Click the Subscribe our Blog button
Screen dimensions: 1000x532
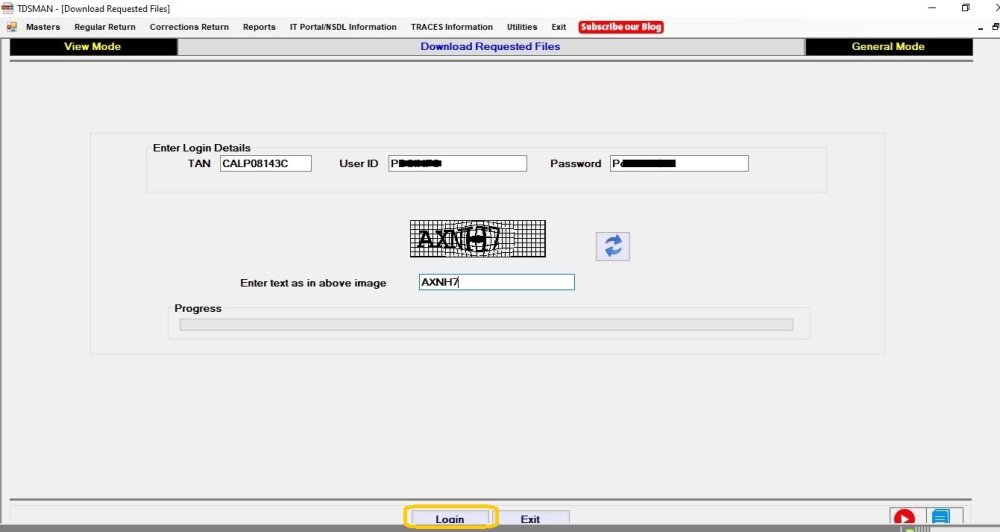click(x=621, y=27)
